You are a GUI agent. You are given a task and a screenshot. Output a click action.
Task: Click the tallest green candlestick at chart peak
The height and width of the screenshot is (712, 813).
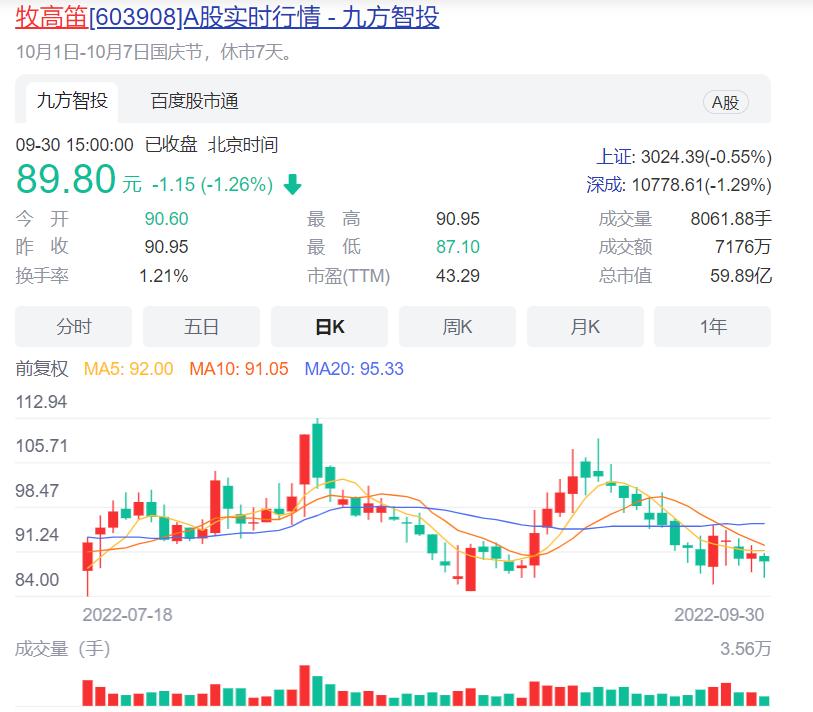[317, 451]
